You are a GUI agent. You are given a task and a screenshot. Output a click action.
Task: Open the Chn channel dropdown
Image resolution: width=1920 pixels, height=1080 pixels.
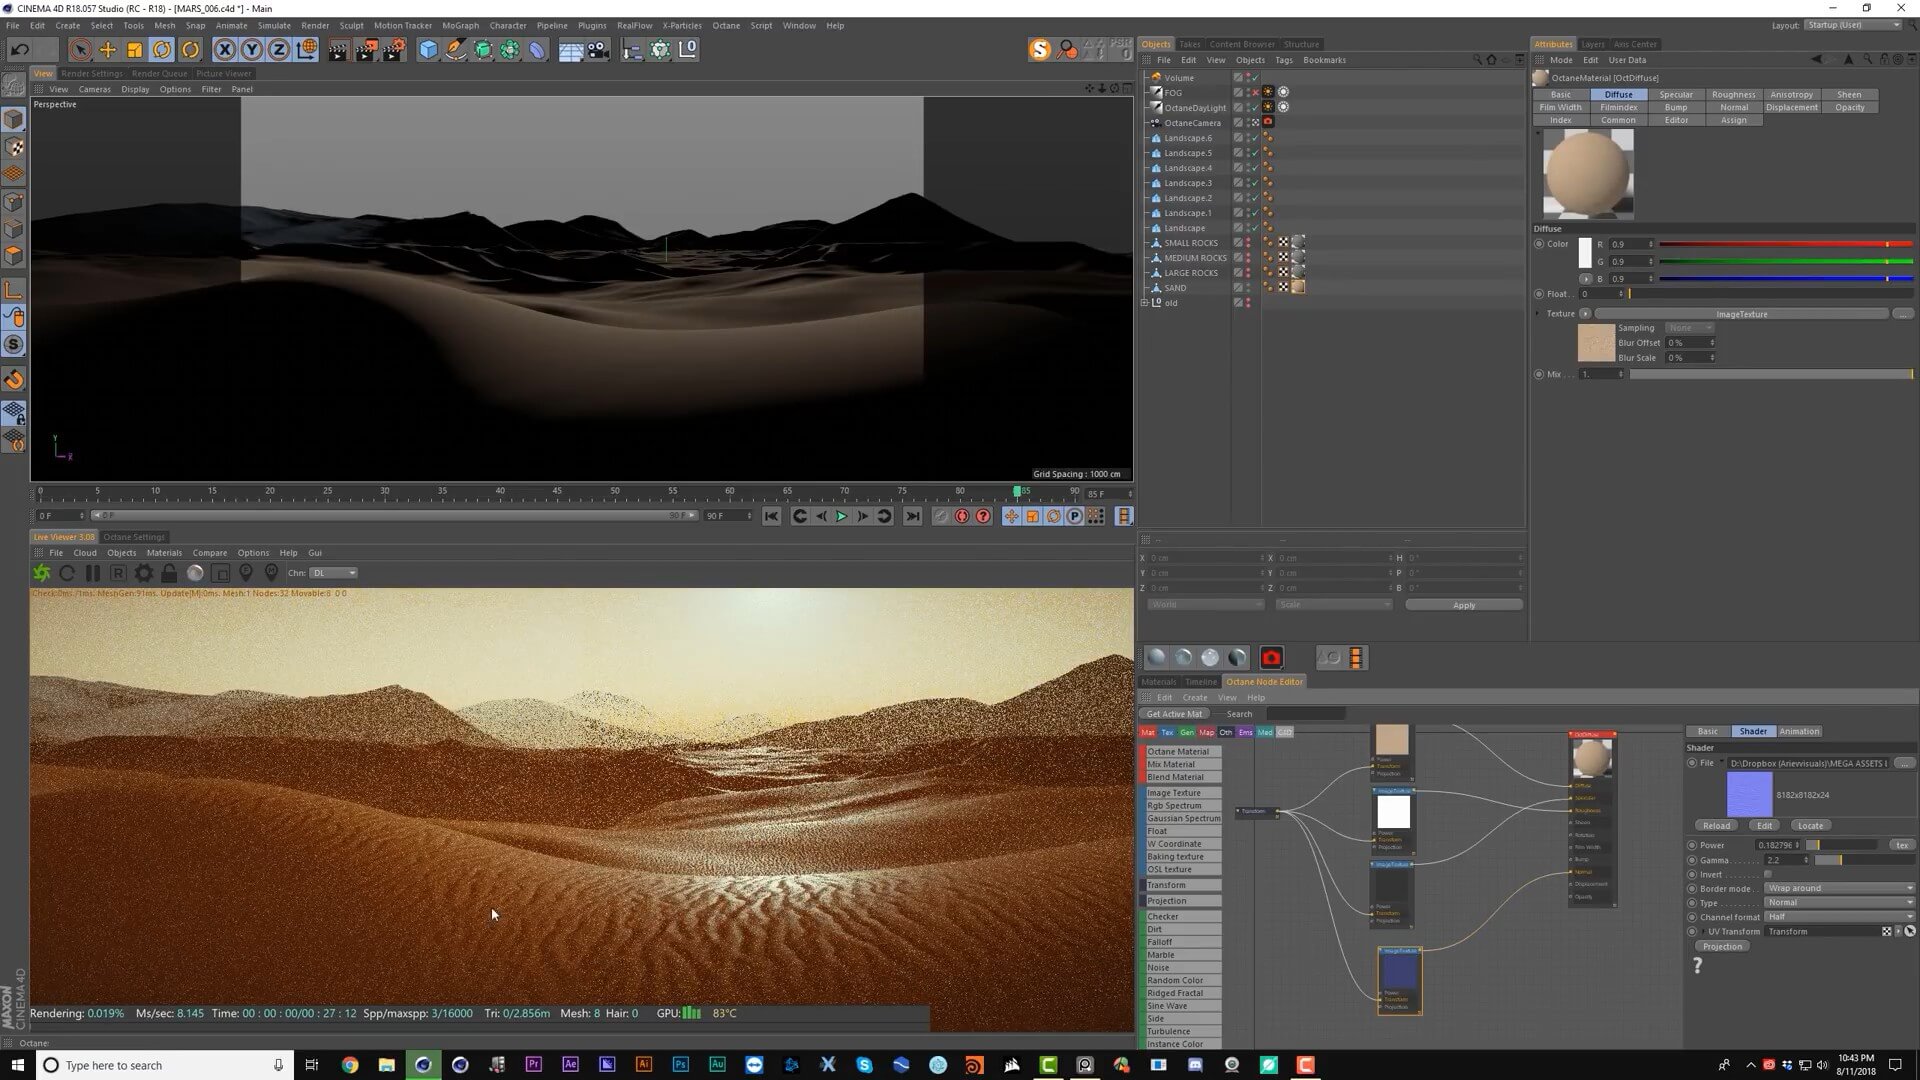coord(333,573)
